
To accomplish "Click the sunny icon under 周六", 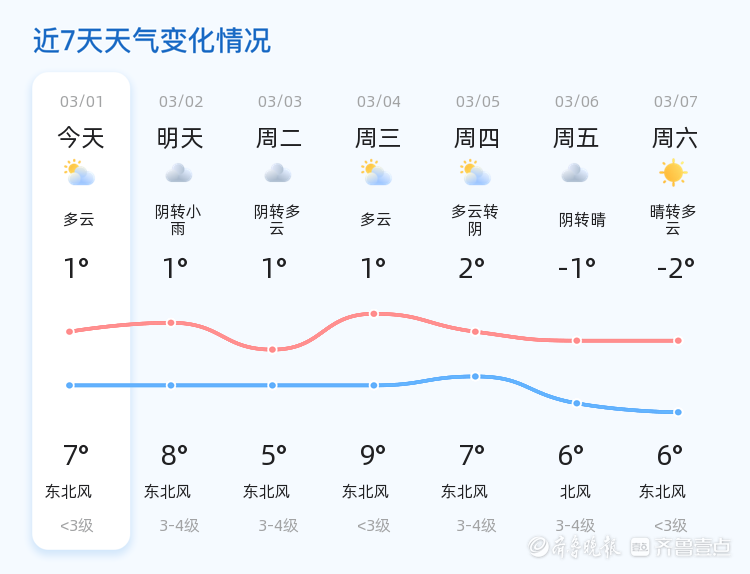I will (673, 173).
